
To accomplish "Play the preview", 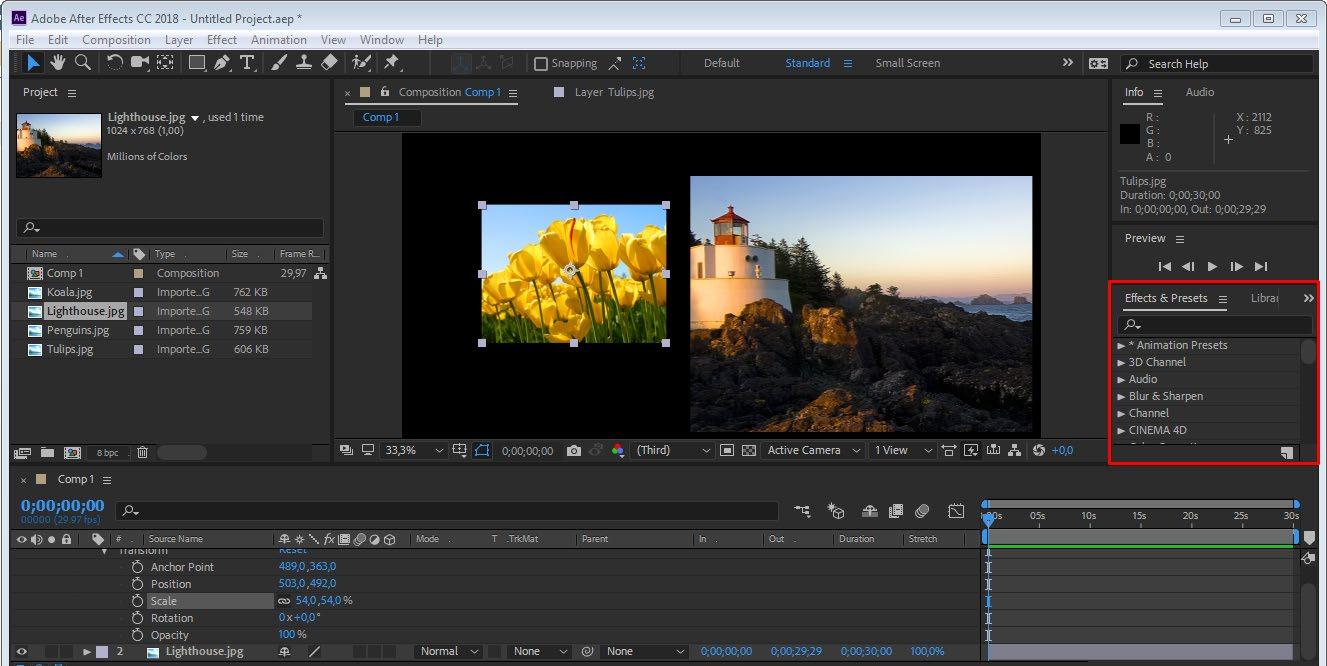I will pos(1212,267).
